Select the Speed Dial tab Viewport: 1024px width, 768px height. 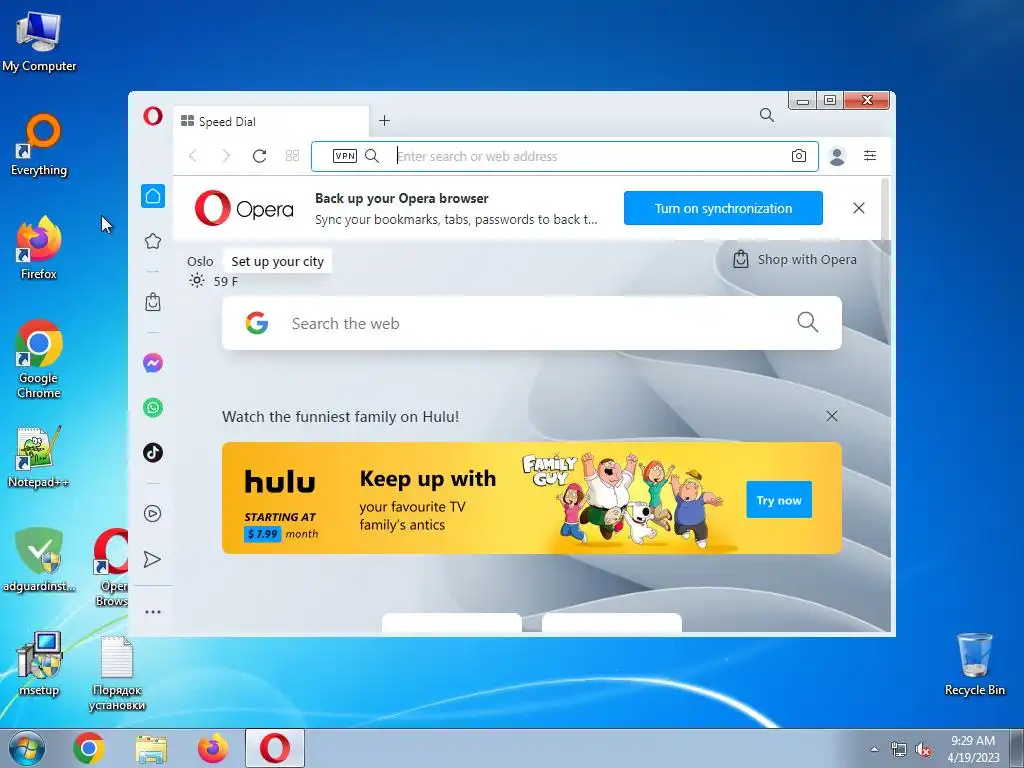tap(271, 121)
